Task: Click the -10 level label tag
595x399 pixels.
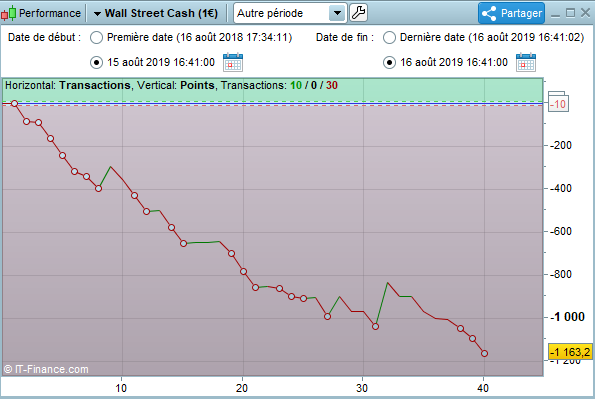Action: click(x=559, y=103)
